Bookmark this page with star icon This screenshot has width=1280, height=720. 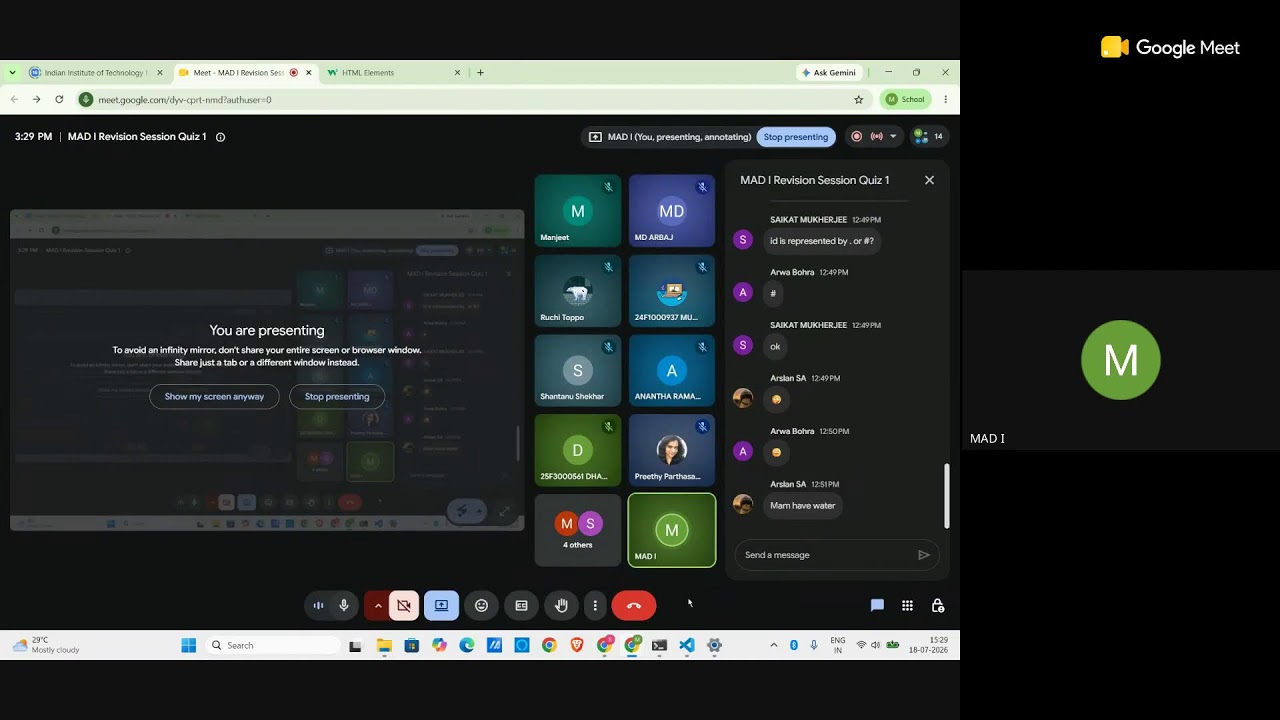[858, 99]
